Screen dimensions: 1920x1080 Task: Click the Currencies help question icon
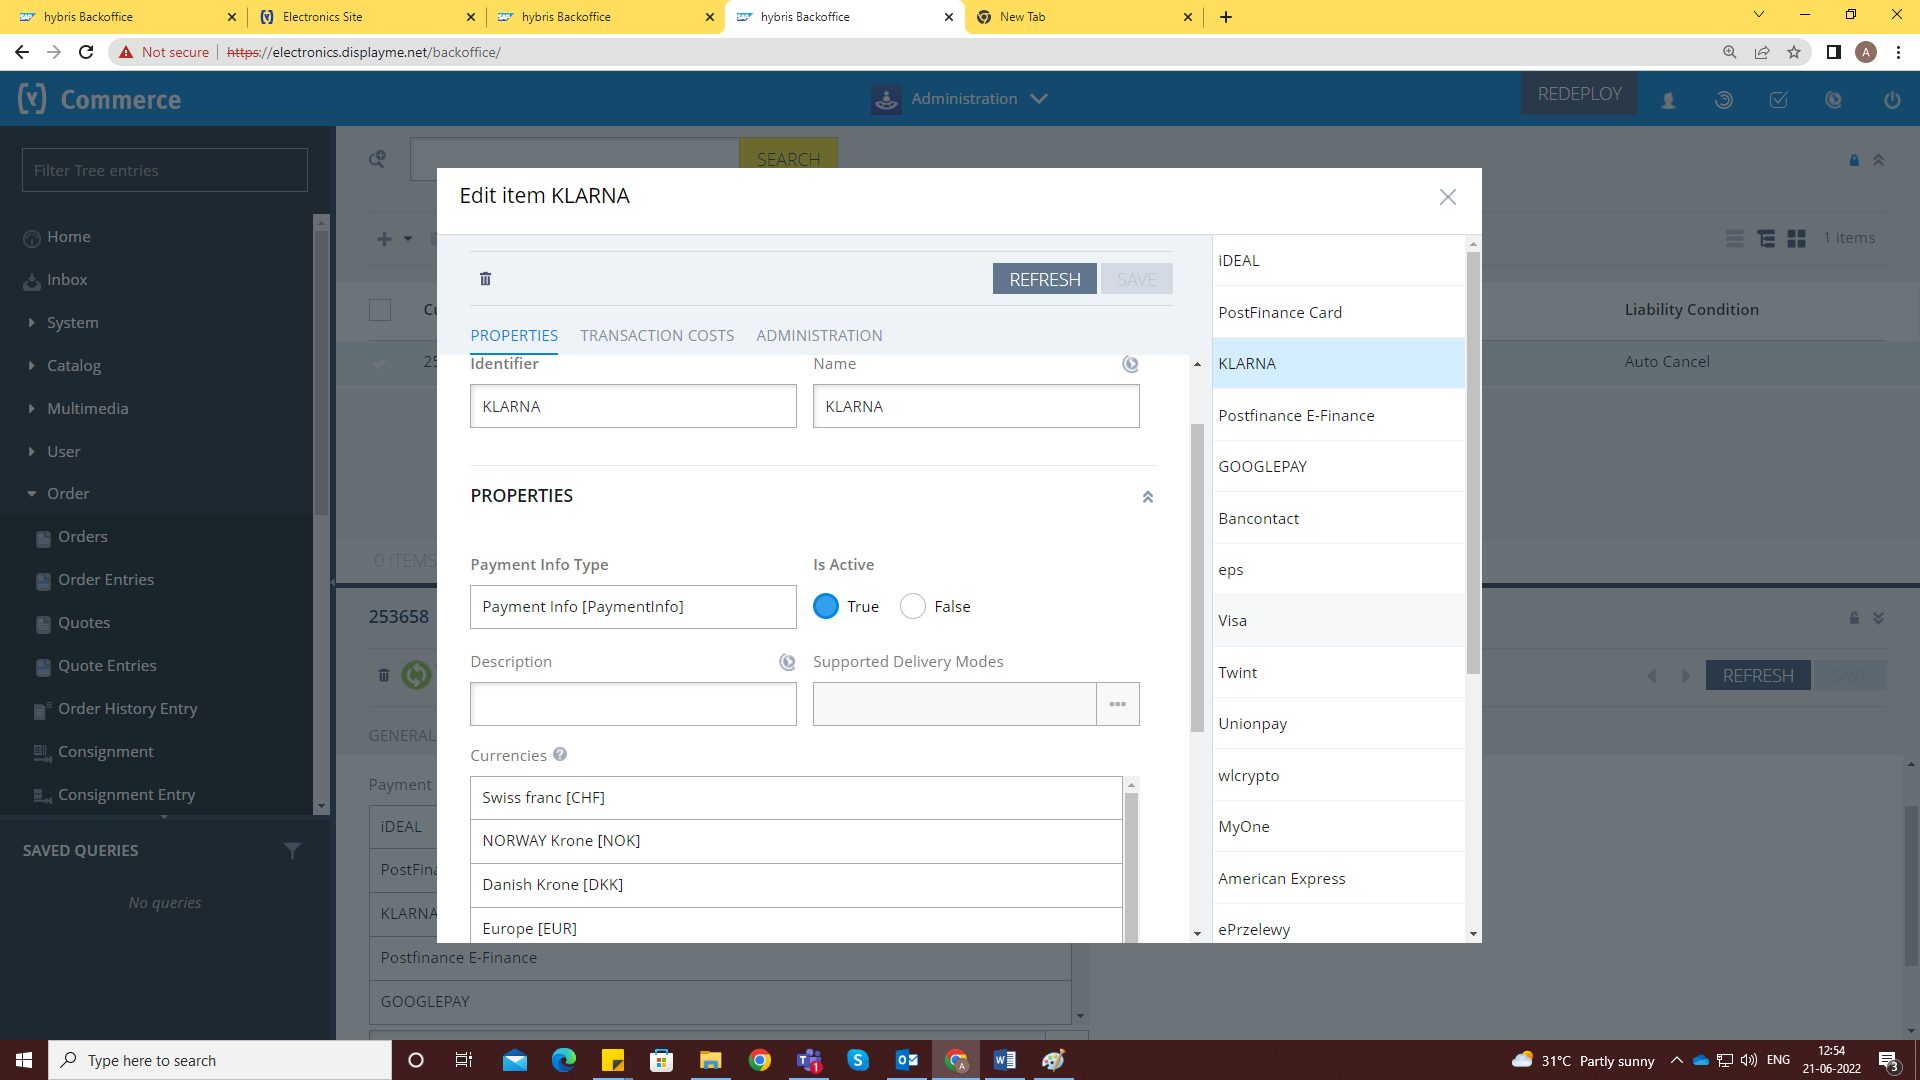[x=560, y=755]
